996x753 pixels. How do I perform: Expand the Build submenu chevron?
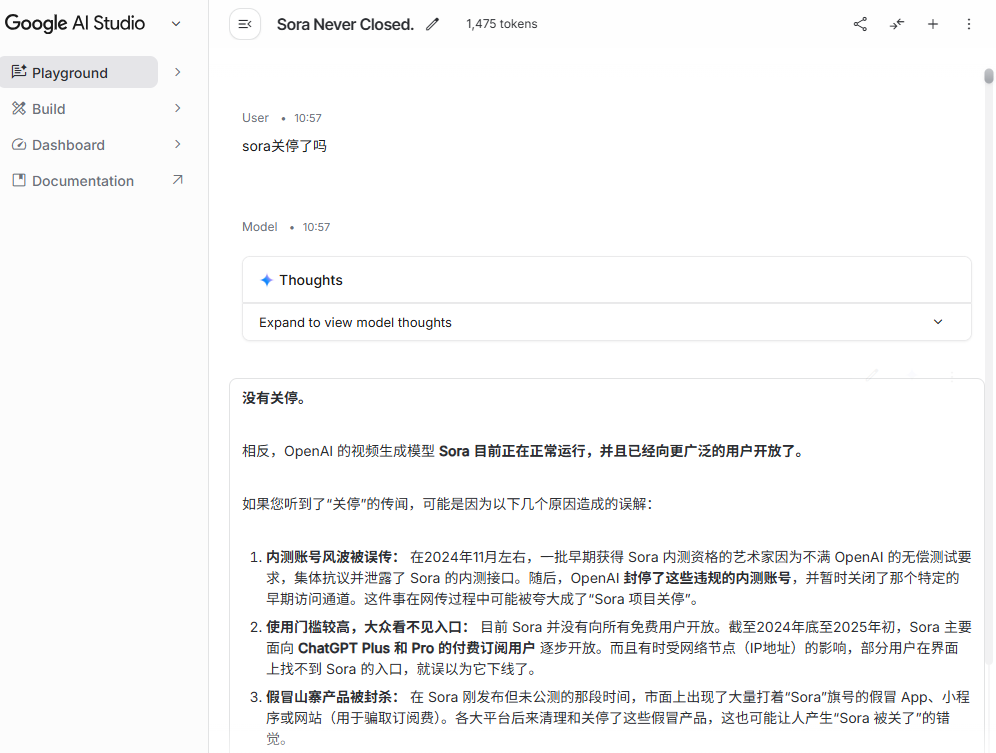coord(178,108)
